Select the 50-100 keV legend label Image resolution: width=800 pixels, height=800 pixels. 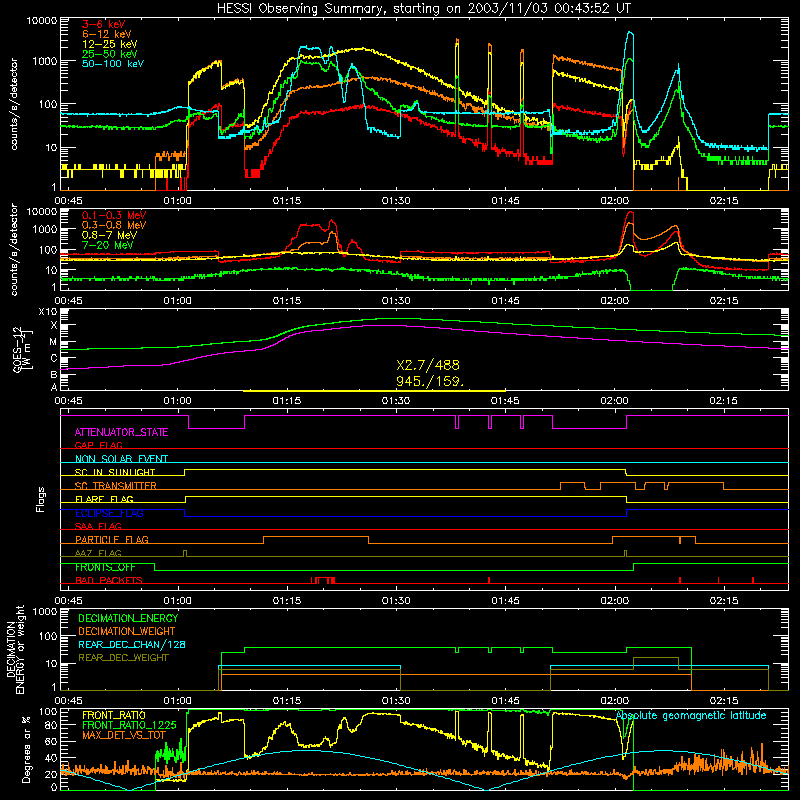point(113,64)
